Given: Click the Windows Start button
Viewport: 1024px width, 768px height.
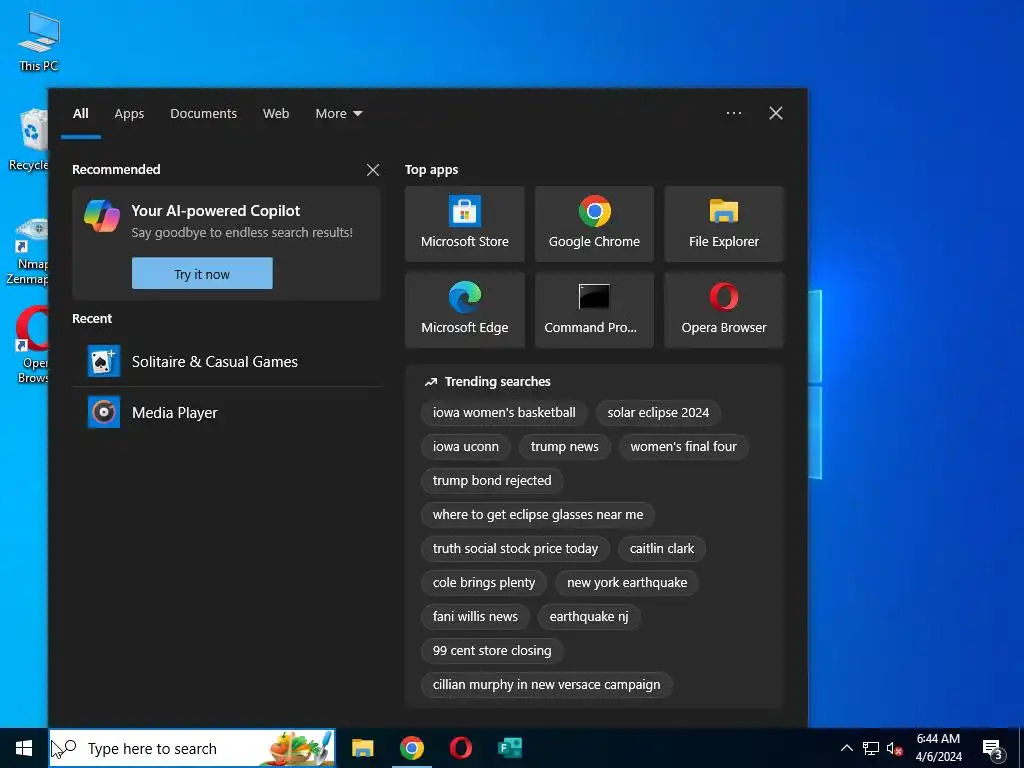Looking at the screenshot, I should coord(24,748).
